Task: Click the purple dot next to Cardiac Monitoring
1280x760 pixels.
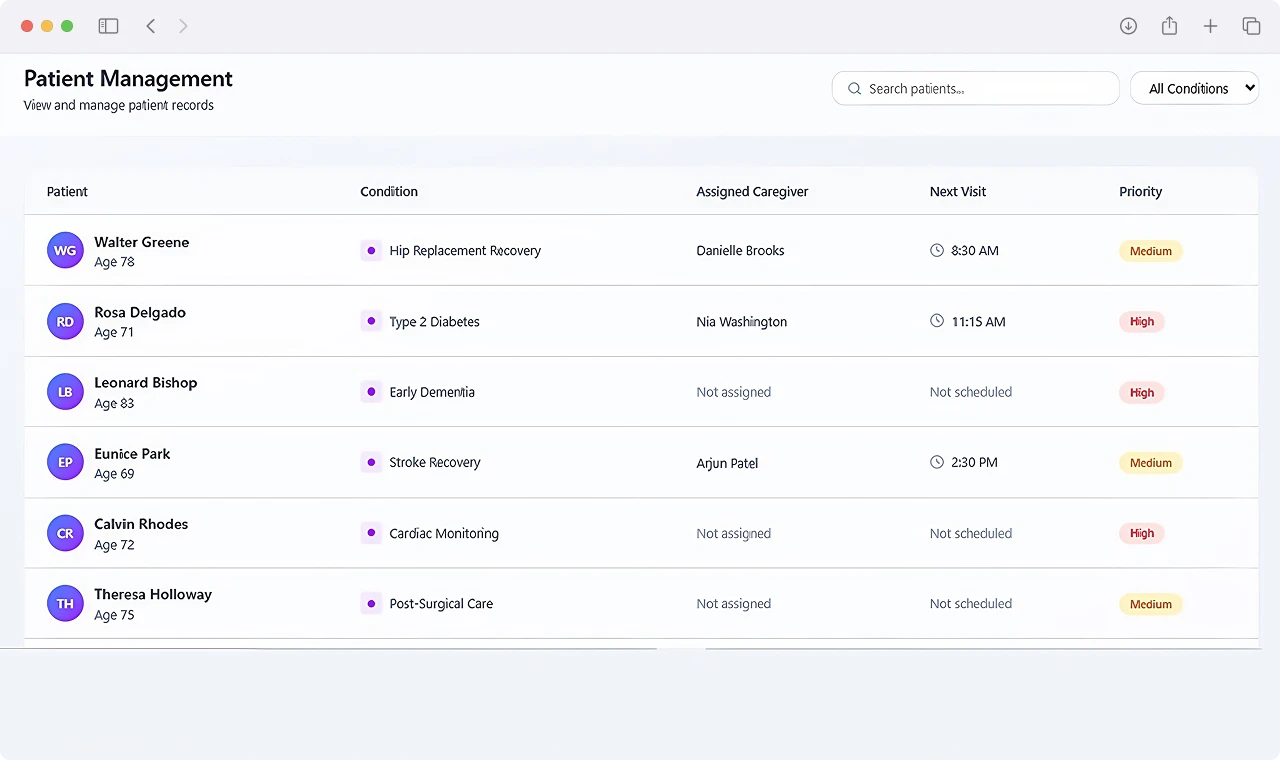Action: click(371, 533)
